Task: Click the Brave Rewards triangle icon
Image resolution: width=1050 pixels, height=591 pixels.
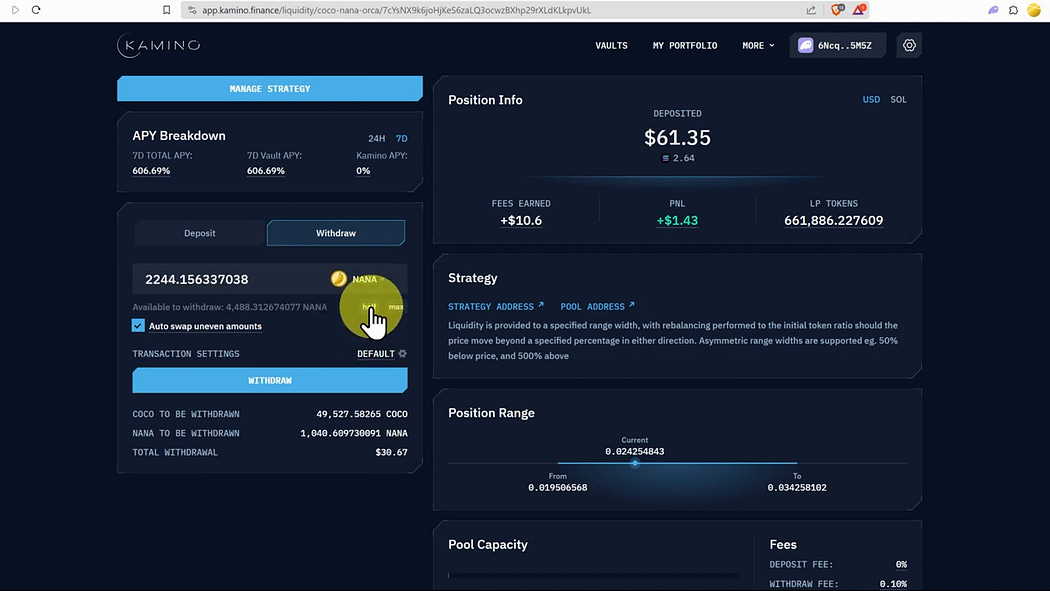Action: pyautogui.click(x=858, y=10)
